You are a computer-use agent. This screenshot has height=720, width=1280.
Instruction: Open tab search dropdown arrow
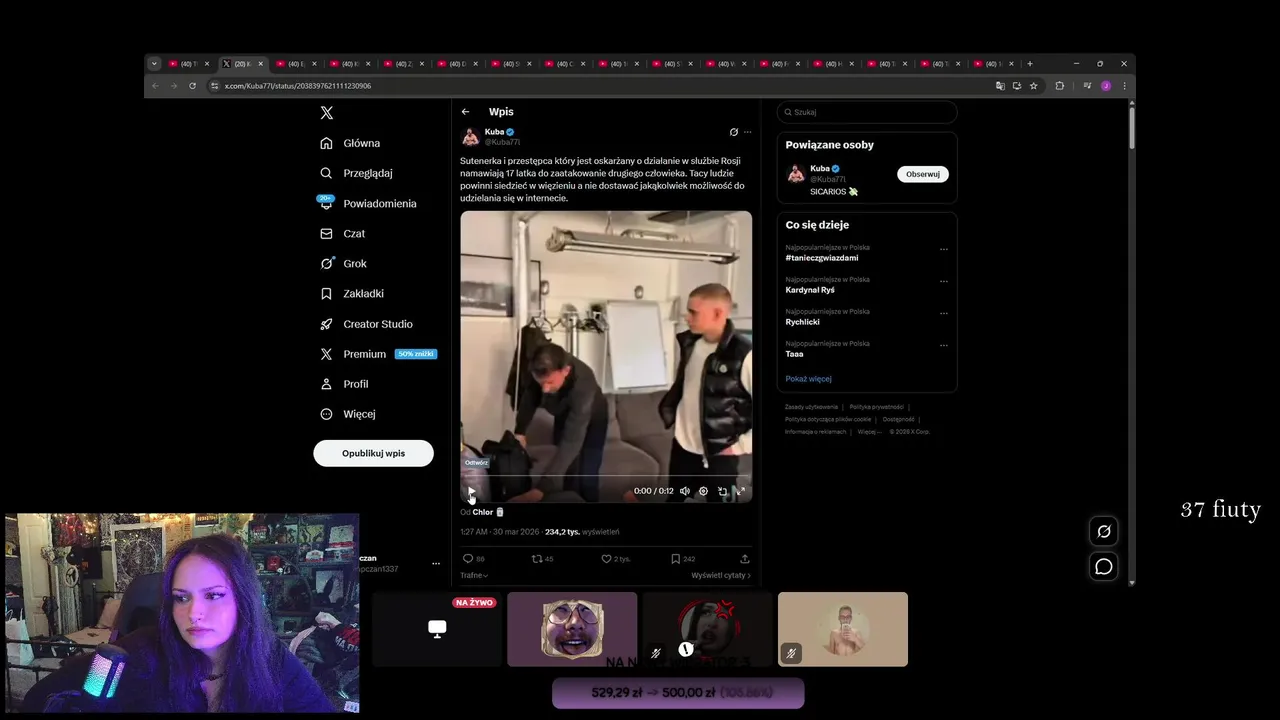coord(154,64)
